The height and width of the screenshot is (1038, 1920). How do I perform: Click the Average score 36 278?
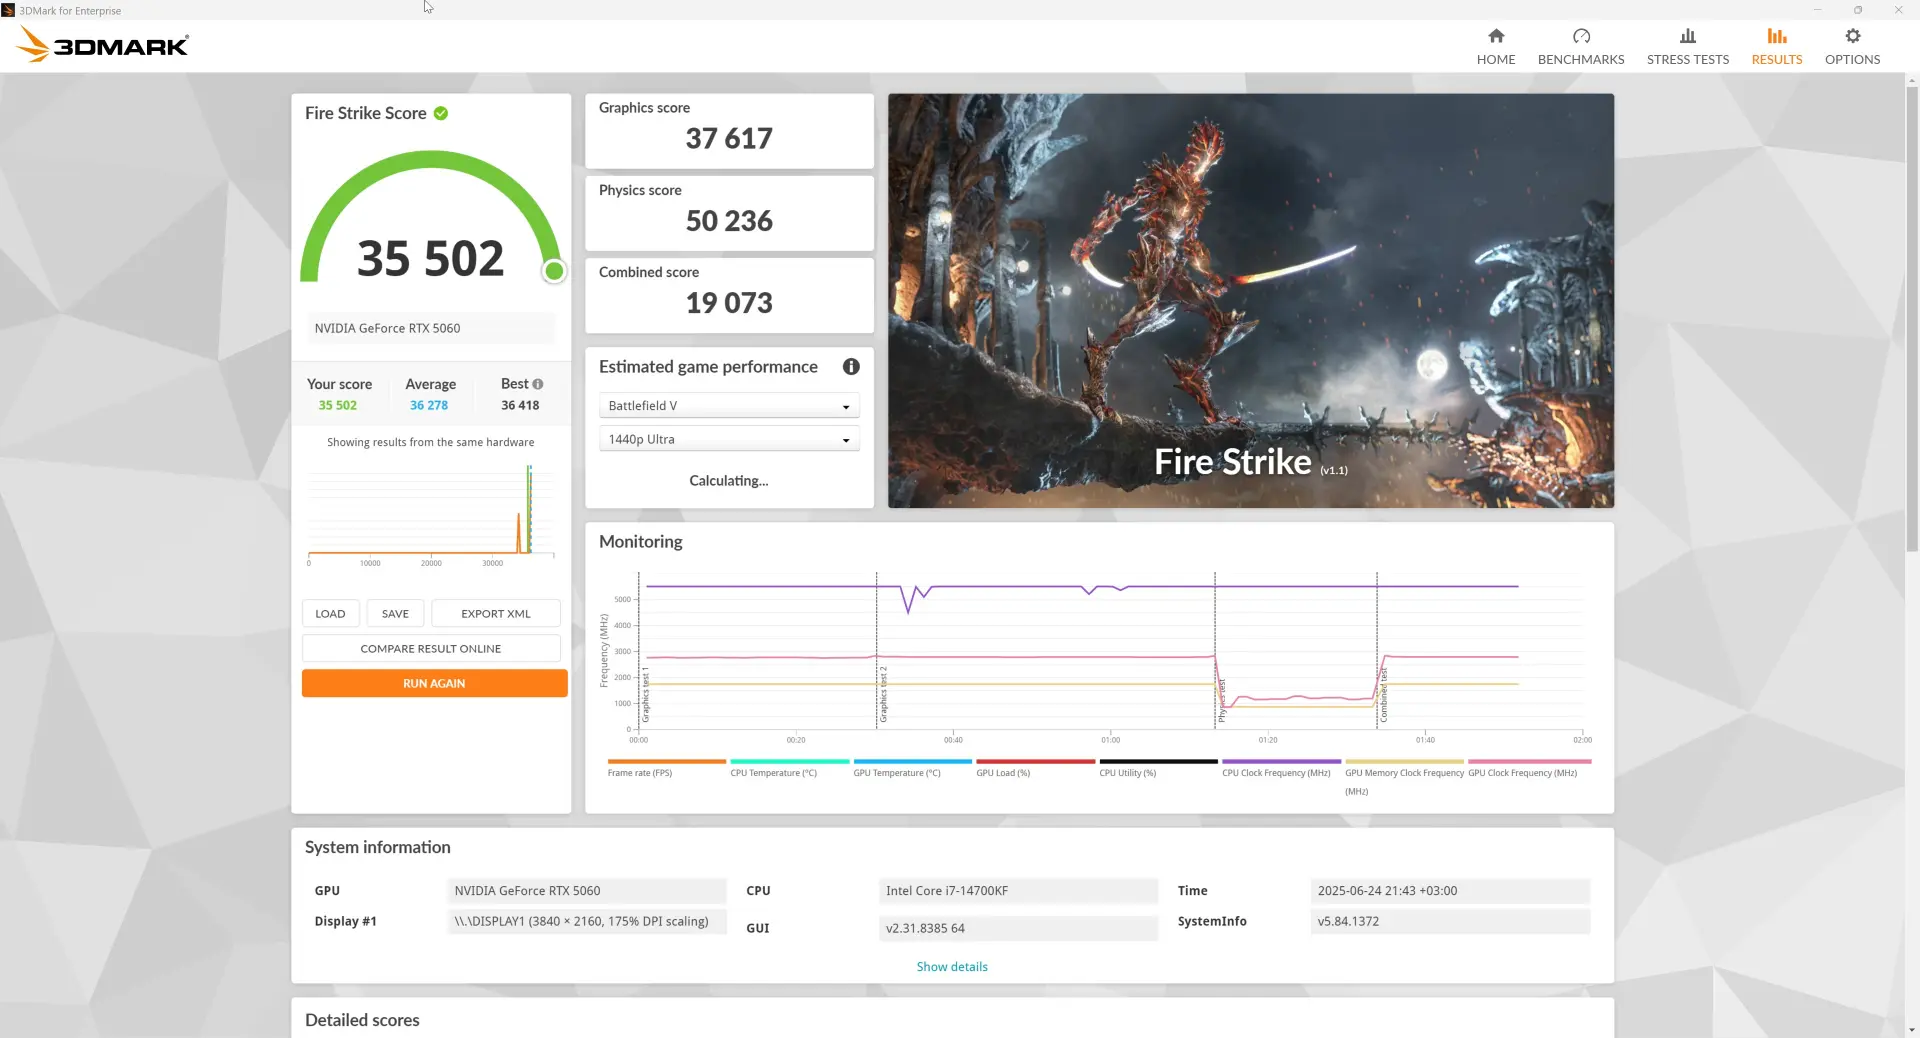(429, 406)
